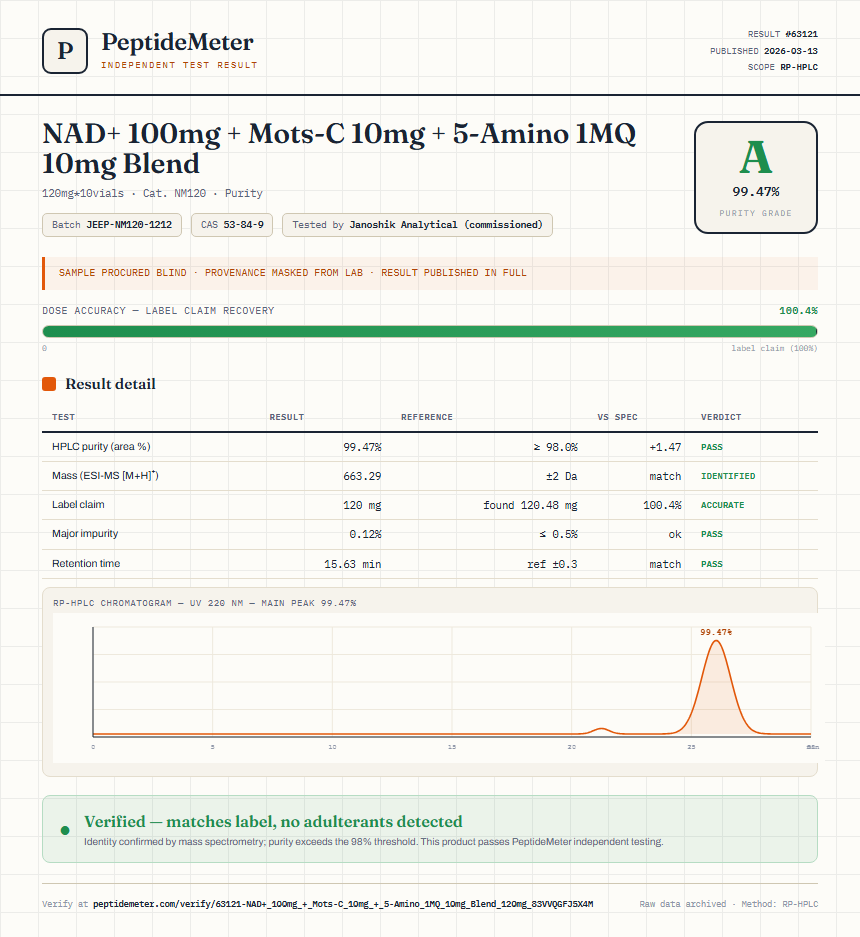This screenshot has height=937, width=860.
Task: Click the VERDICT column header
Action: pos(721,417)
